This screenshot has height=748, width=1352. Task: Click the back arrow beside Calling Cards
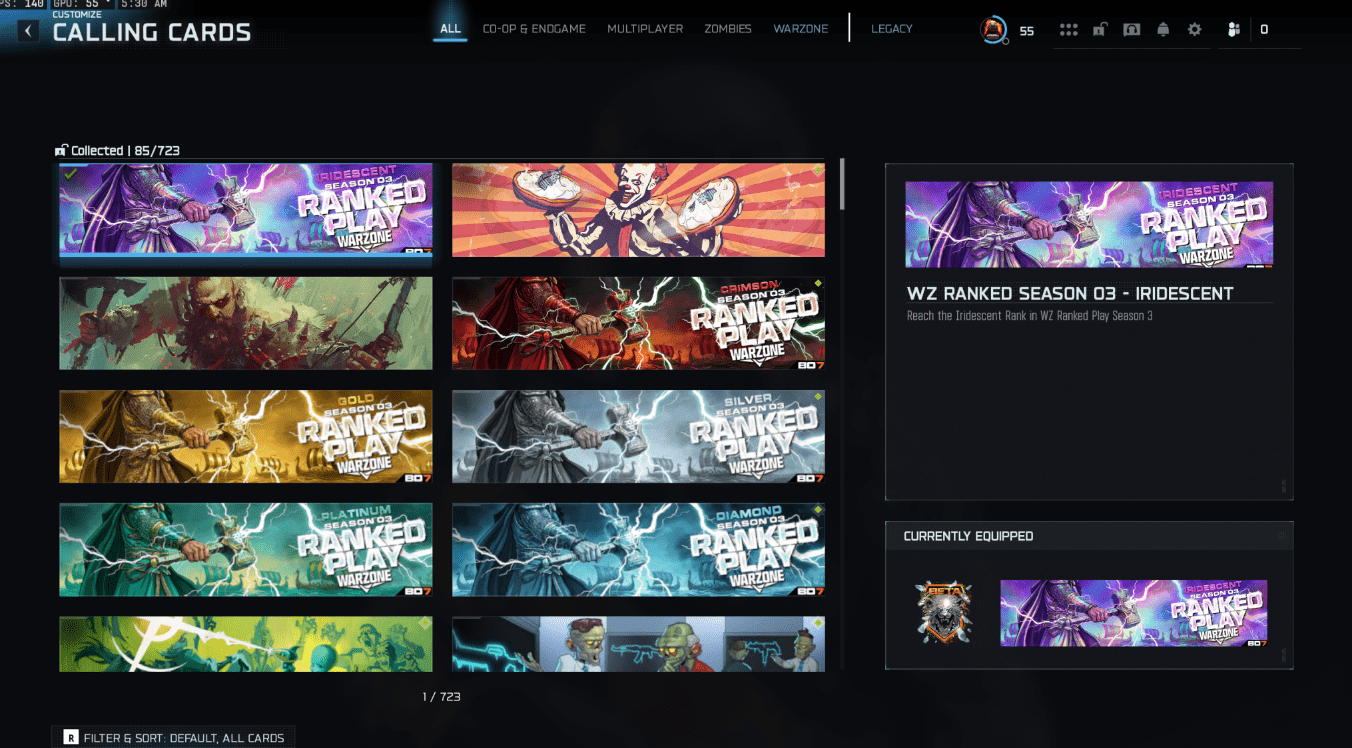[x=28, y=31]
